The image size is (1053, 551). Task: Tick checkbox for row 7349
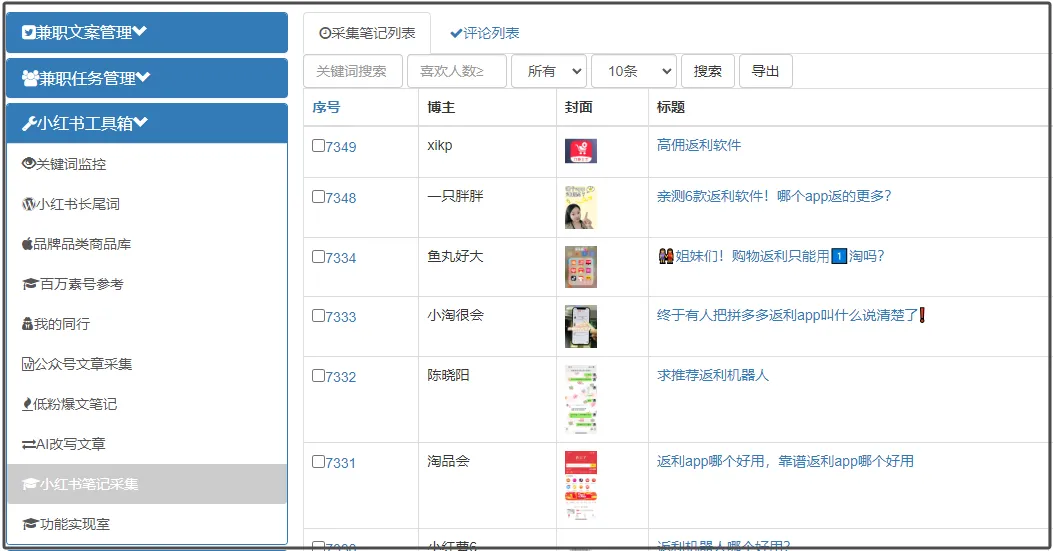(318, 145)
